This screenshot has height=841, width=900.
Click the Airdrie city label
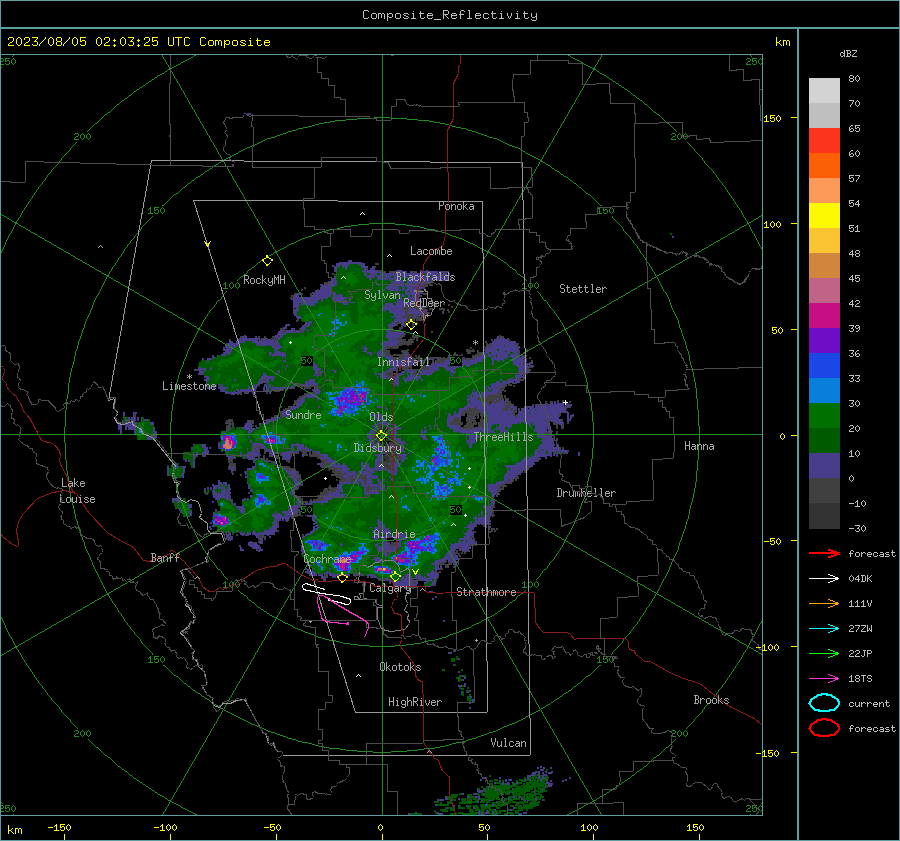coord(394,534)
